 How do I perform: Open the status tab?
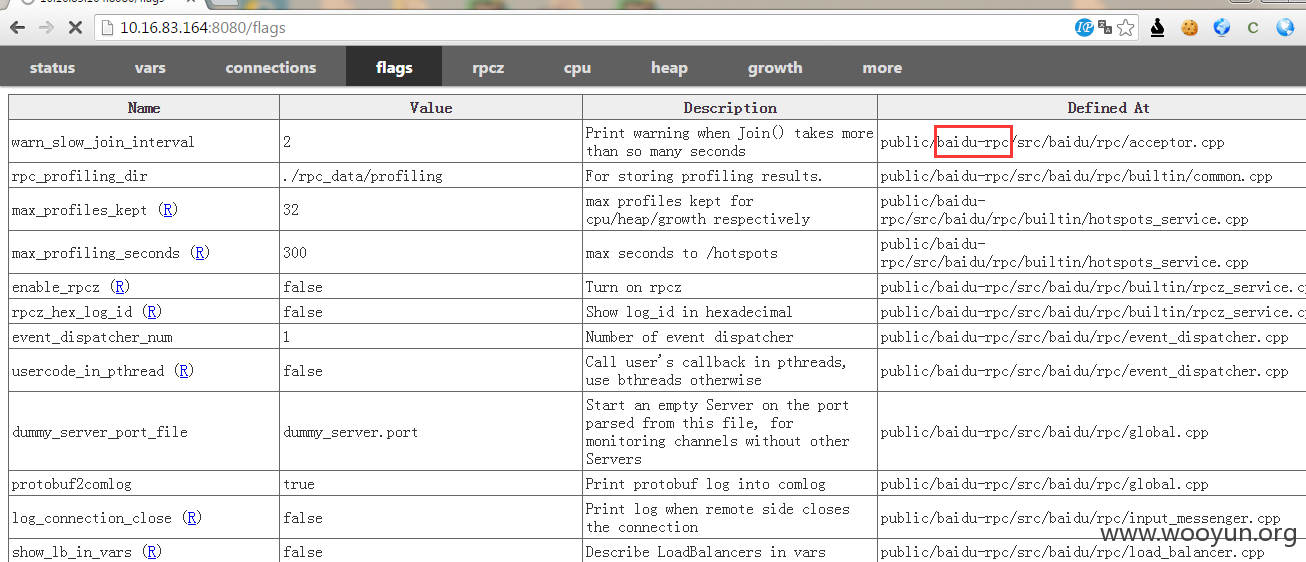point(52,68)
